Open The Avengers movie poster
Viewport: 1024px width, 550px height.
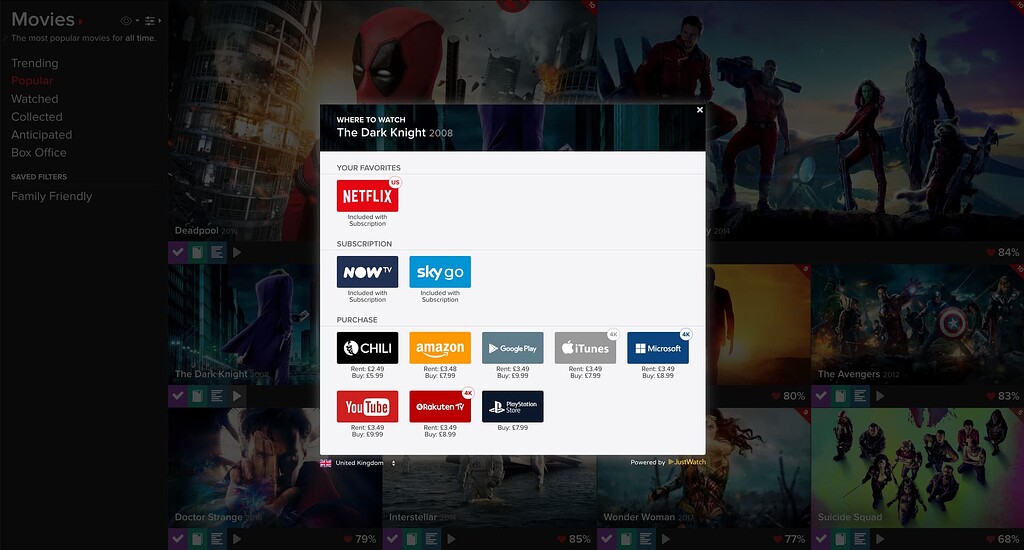tap(917, 325)
